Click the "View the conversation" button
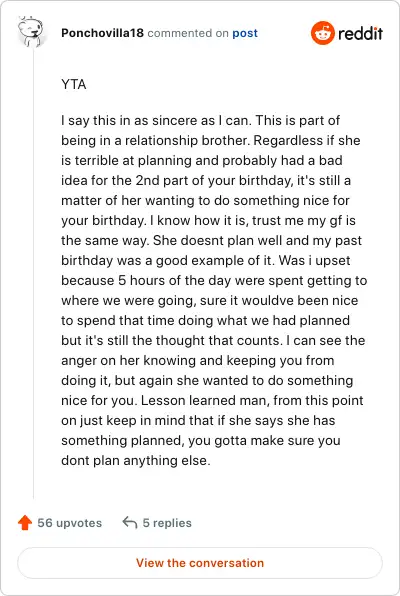 (200, 563)
